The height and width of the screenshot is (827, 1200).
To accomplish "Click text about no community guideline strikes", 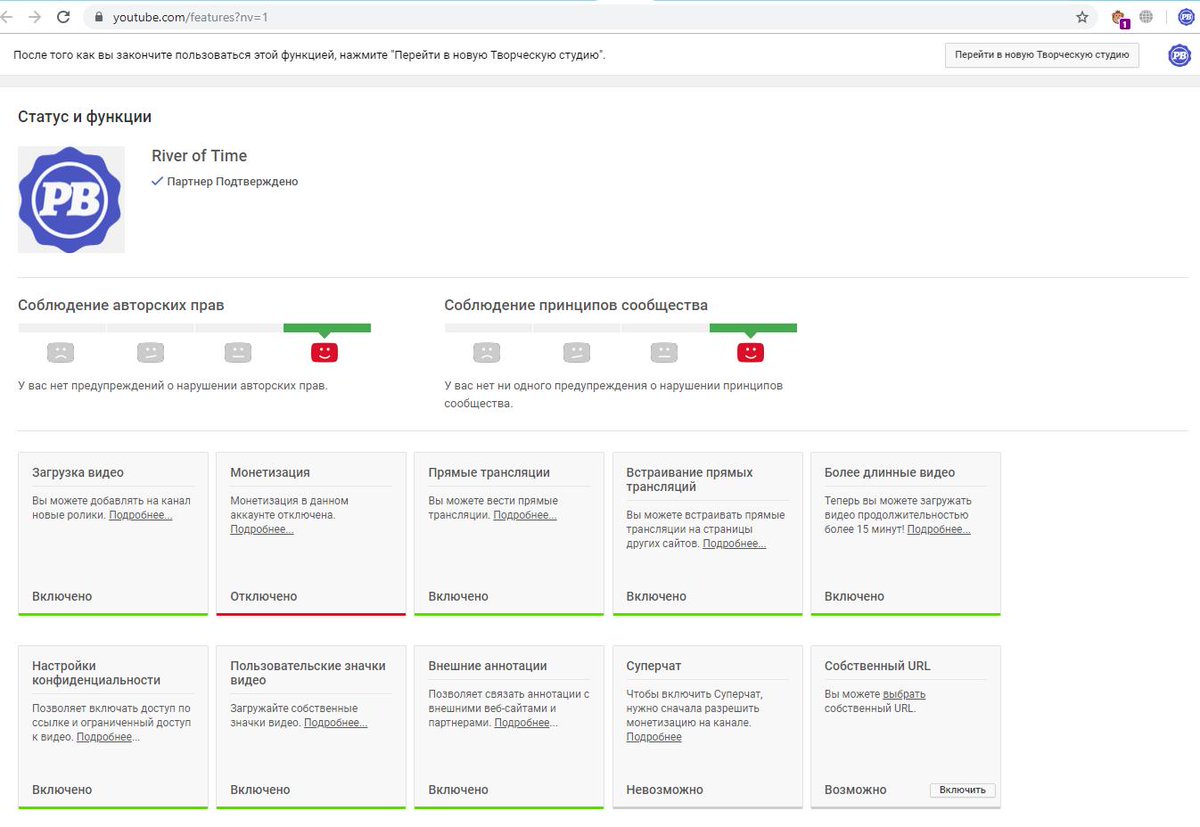I will (614, 394).
